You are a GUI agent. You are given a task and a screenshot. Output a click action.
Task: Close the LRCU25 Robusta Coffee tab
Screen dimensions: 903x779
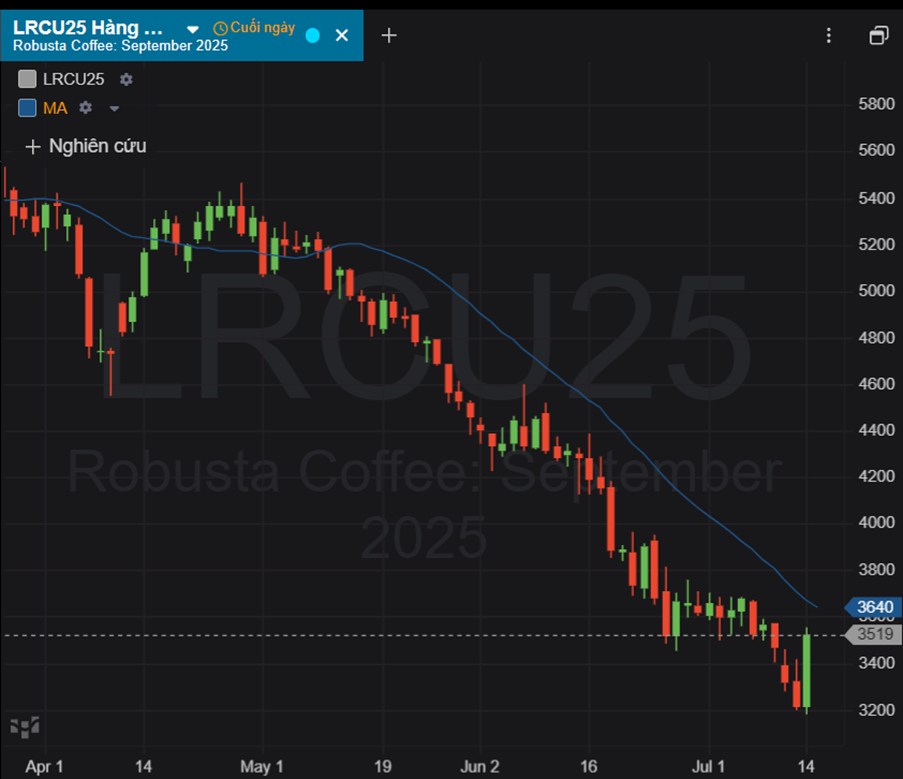pyautogui.click(x=342, y=36)
